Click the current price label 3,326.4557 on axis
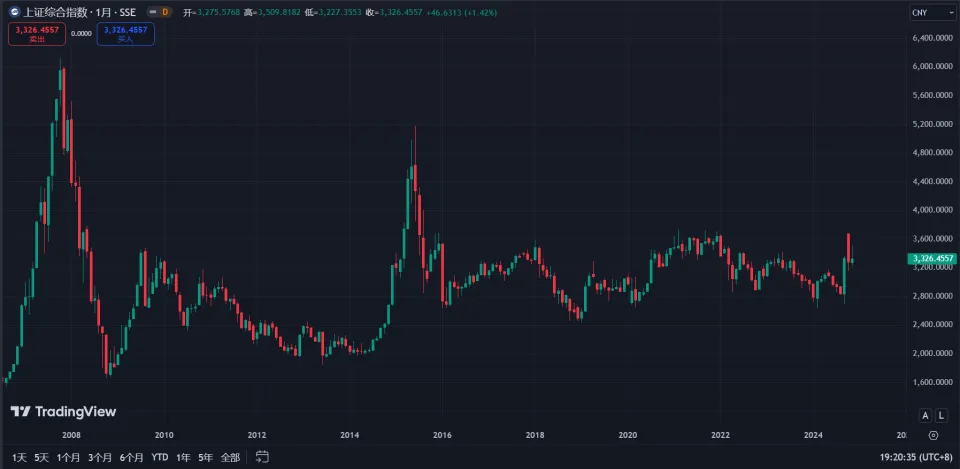Image resolution: width=960 pixels, height=469 pixels. coord(931,259)
